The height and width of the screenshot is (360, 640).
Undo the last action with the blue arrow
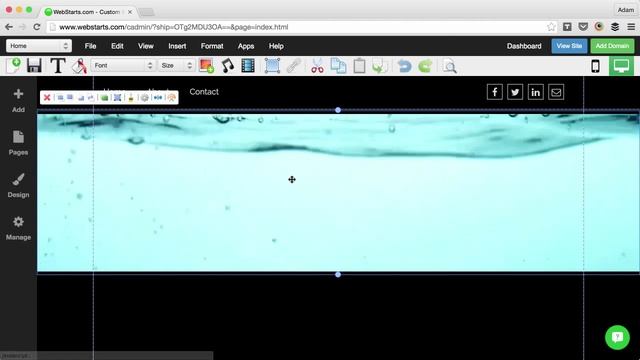[404, 66]
